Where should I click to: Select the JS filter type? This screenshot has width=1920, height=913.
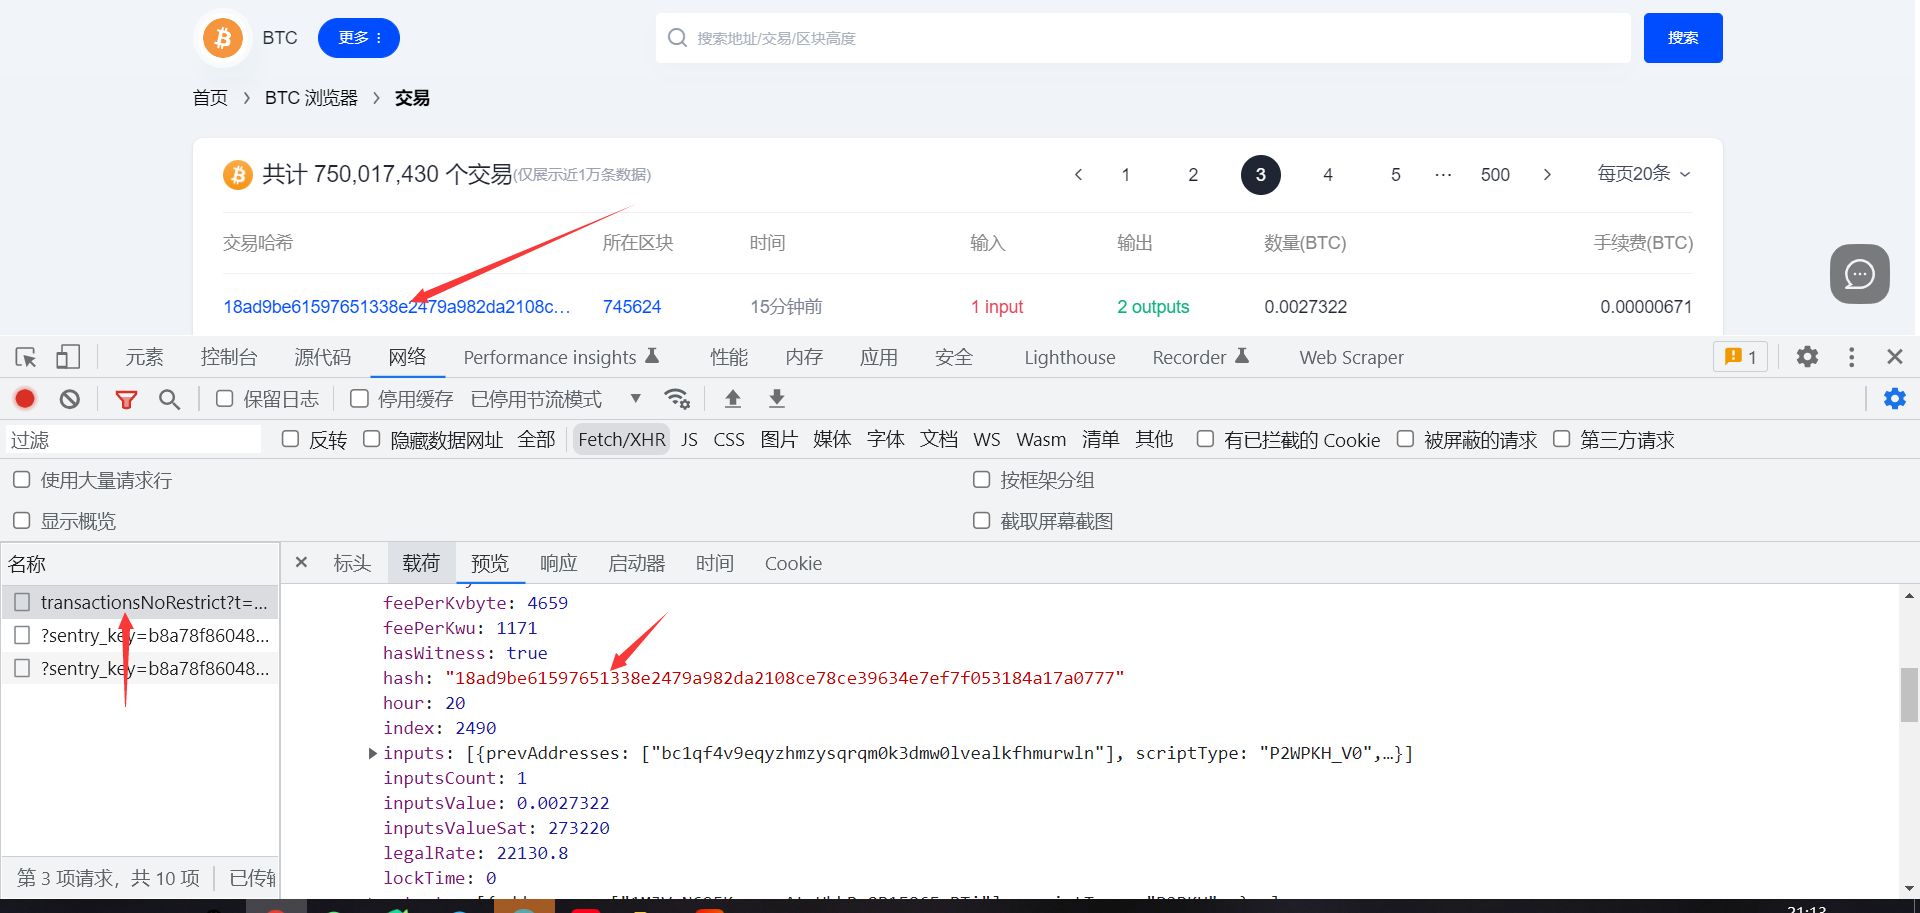point(689,440)
